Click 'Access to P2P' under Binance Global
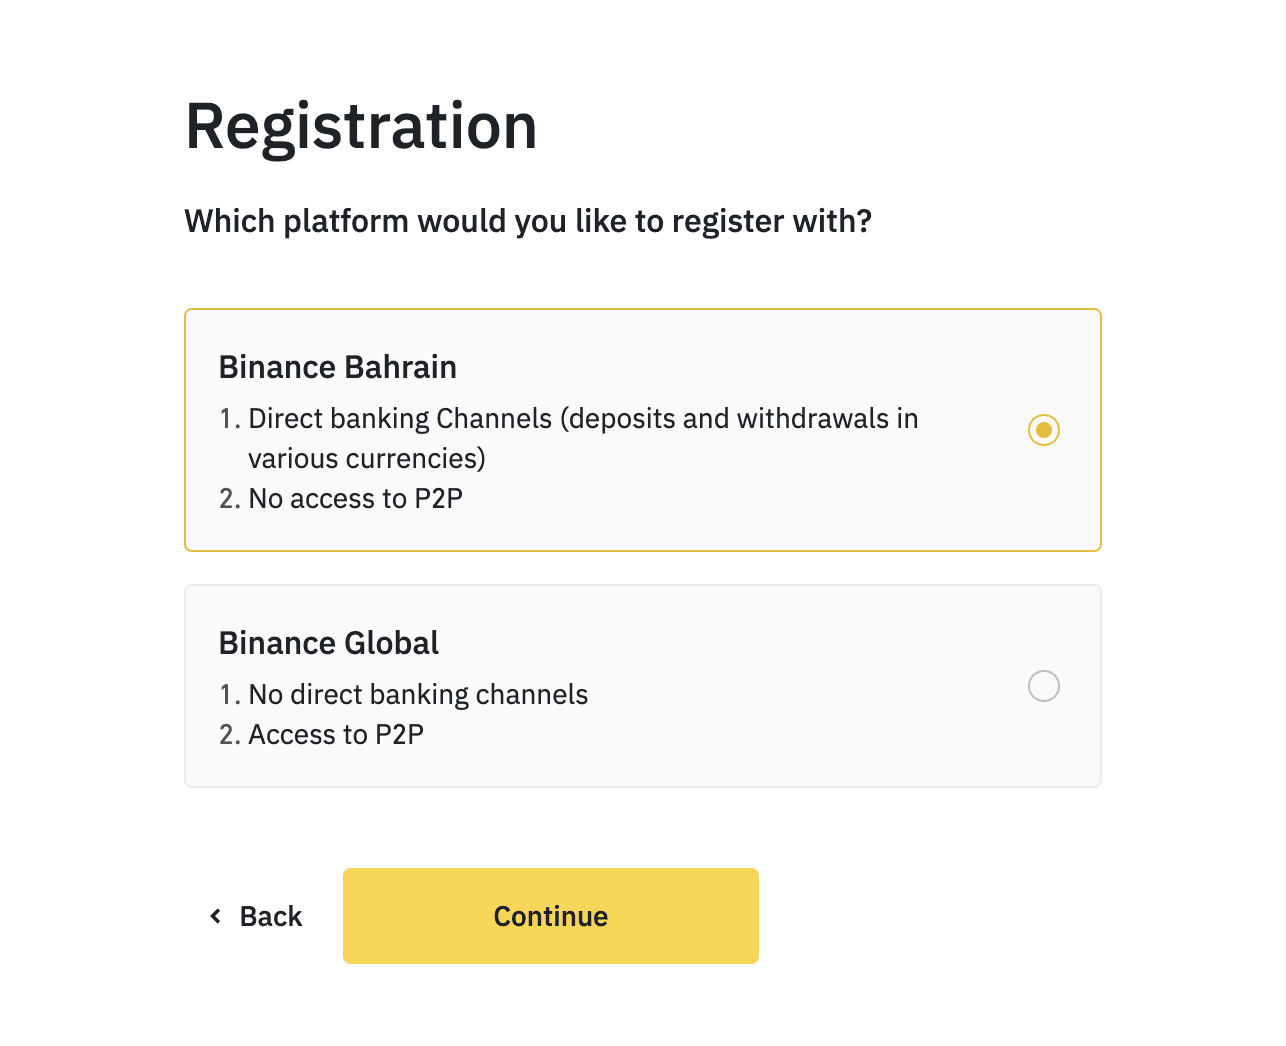 pos(335,734)
